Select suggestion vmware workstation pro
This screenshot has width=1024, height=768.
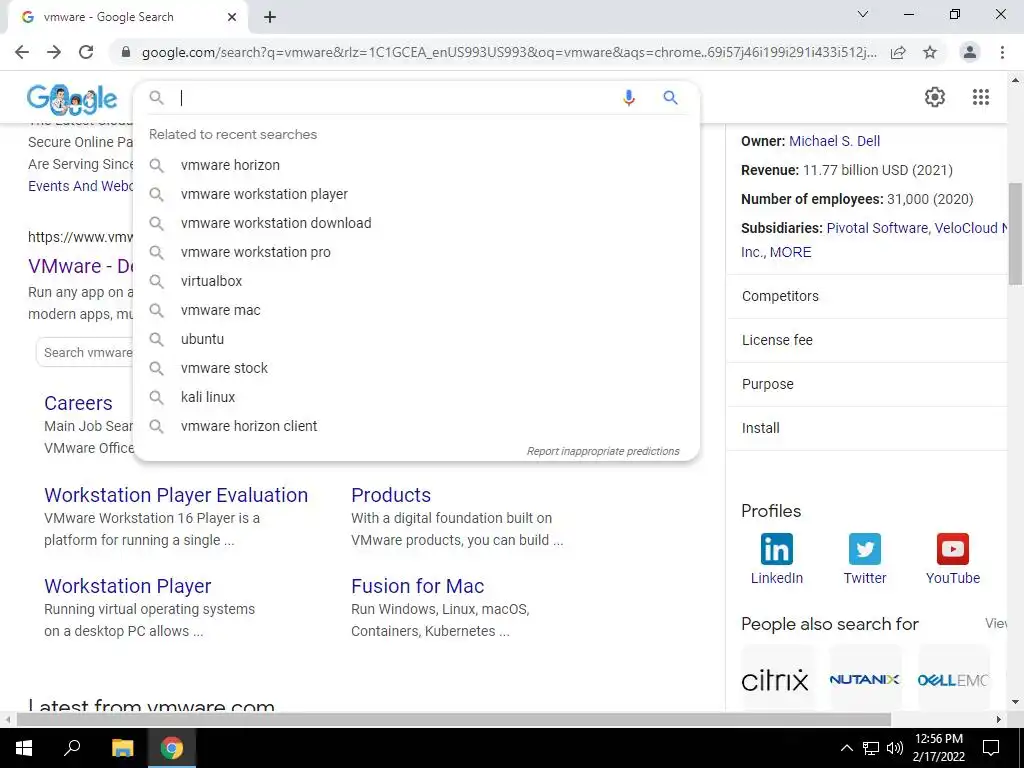point(416,252)
